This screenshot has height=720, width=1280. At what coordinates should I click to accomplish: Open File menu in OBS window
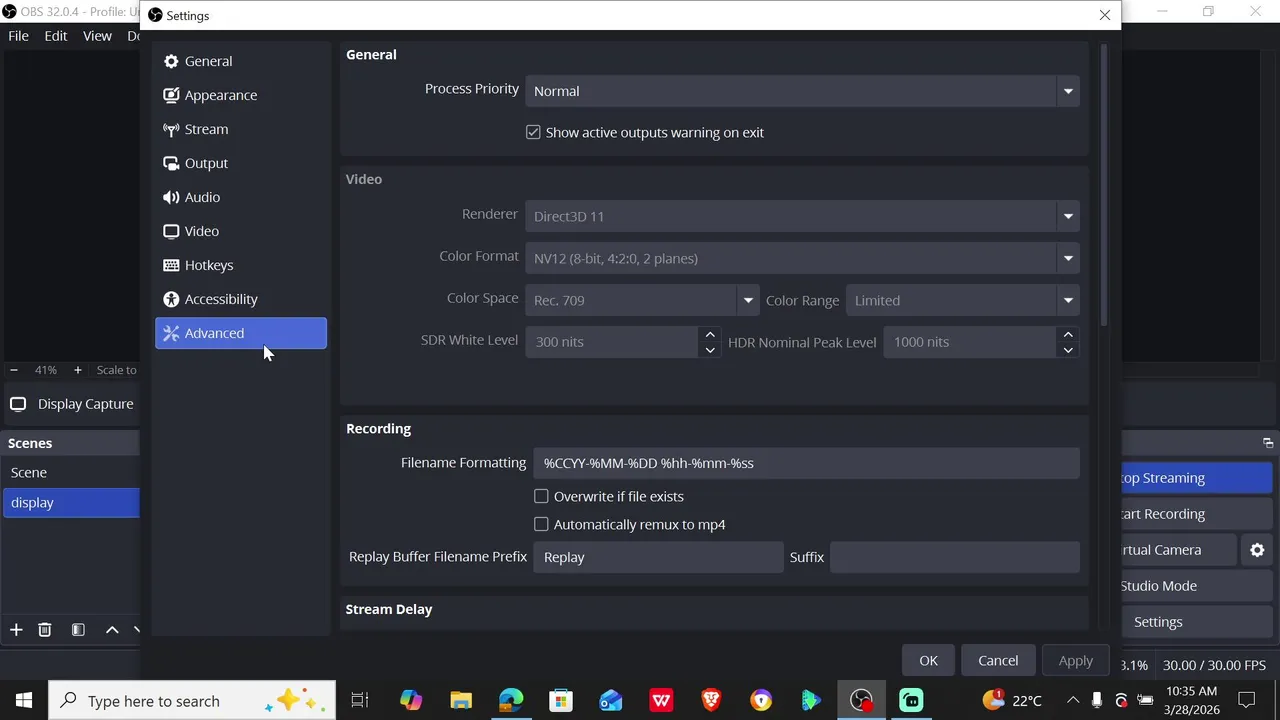[18, 36]
